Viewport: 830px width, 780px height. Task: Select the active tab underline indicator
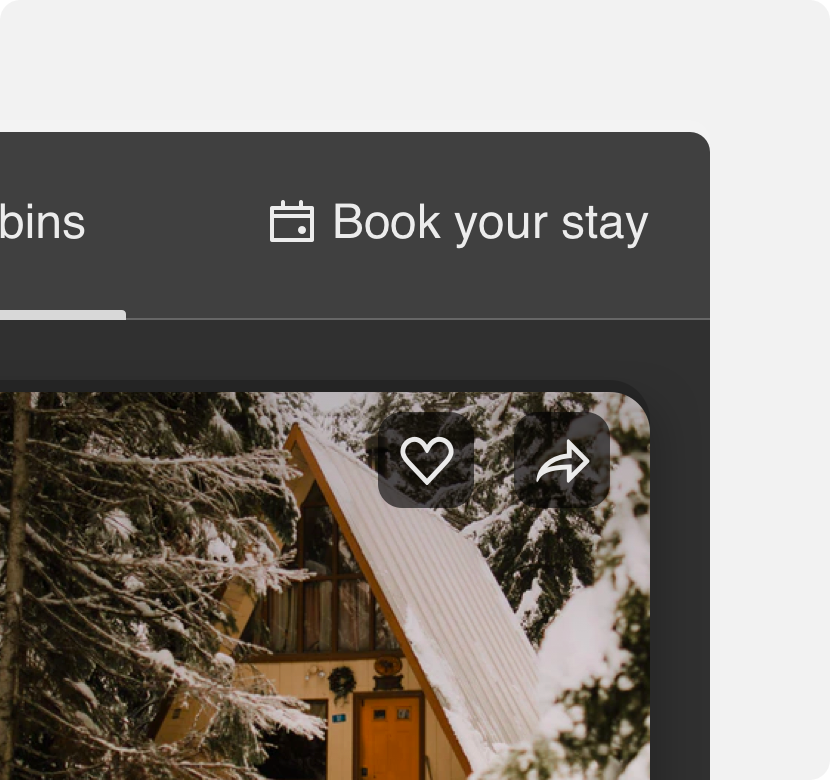[62, 315]
